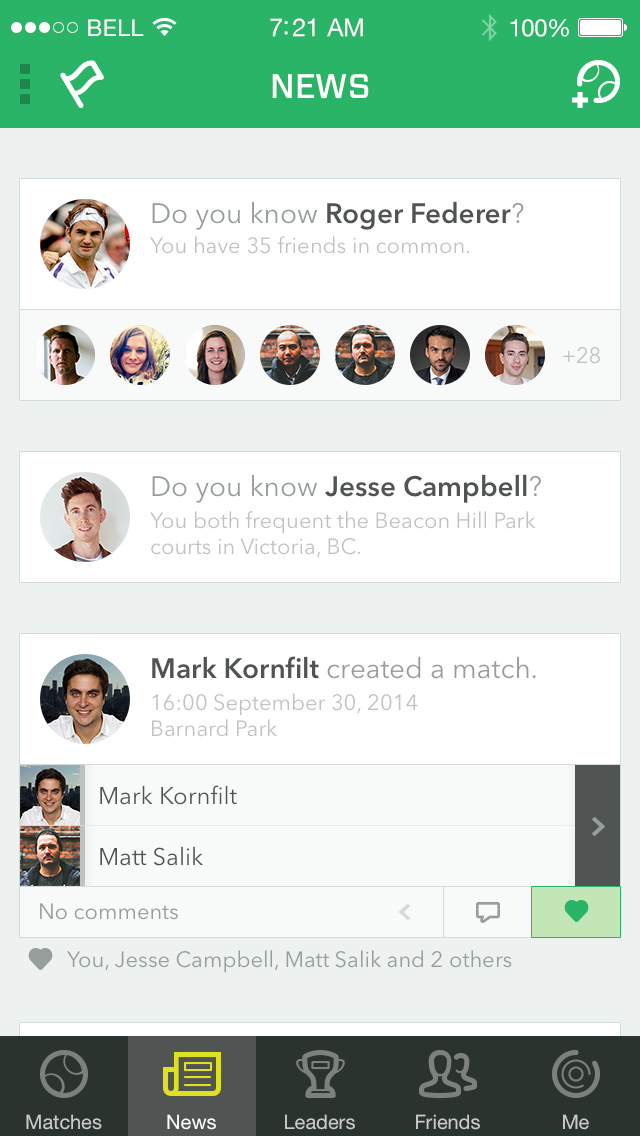Tap the gray heart beside the likes list
640x1136 pixels.
point(41,960)
